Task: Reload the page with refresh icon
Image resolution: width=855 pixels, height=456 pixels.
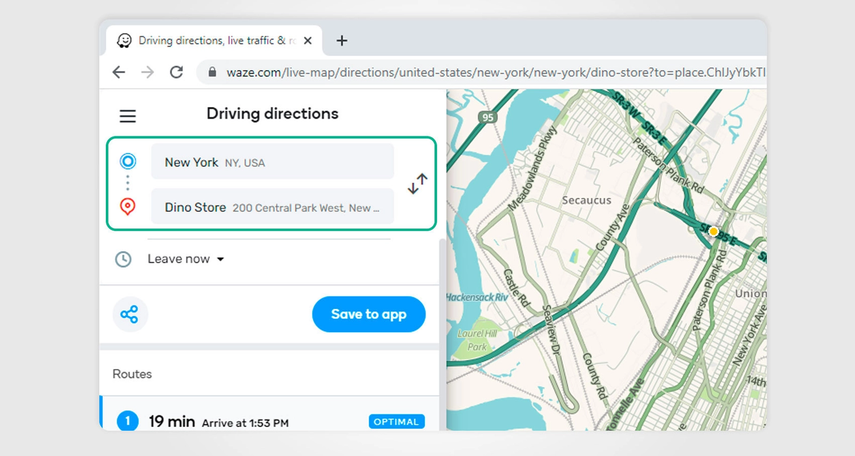Action: pos(176,72)
